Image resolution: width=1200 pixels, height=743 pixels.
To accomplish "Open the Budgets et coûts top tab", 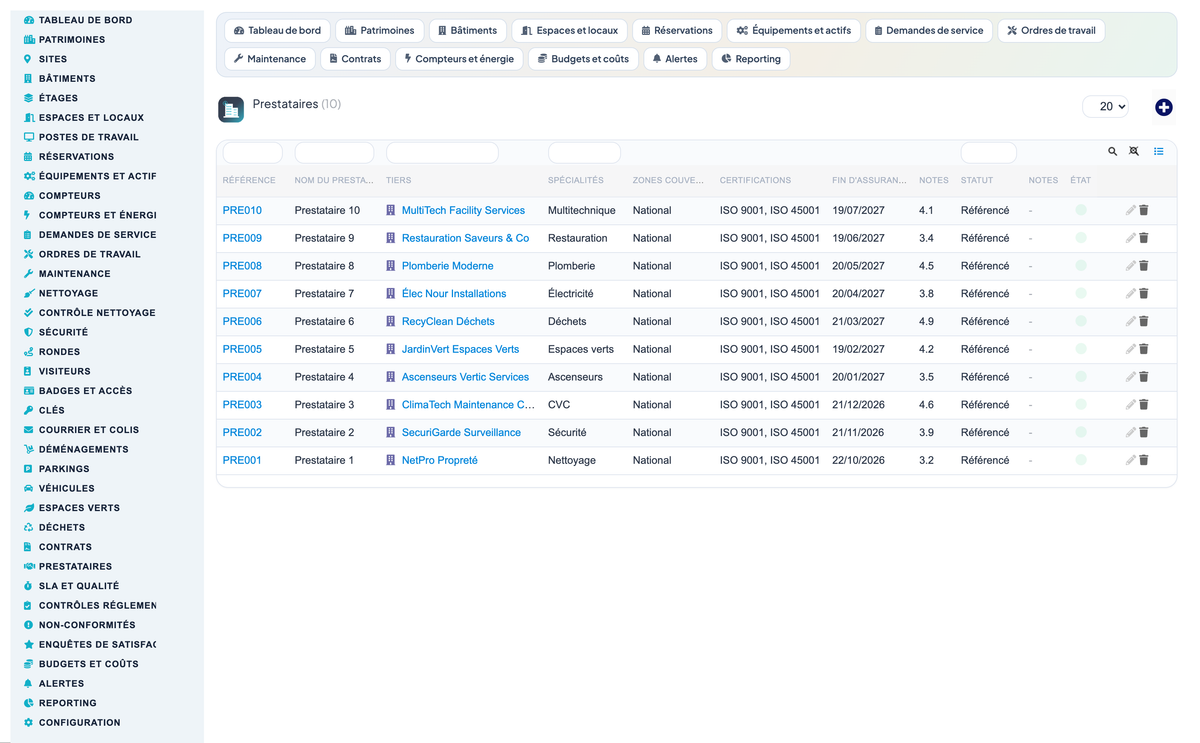I will click(583, 59).
